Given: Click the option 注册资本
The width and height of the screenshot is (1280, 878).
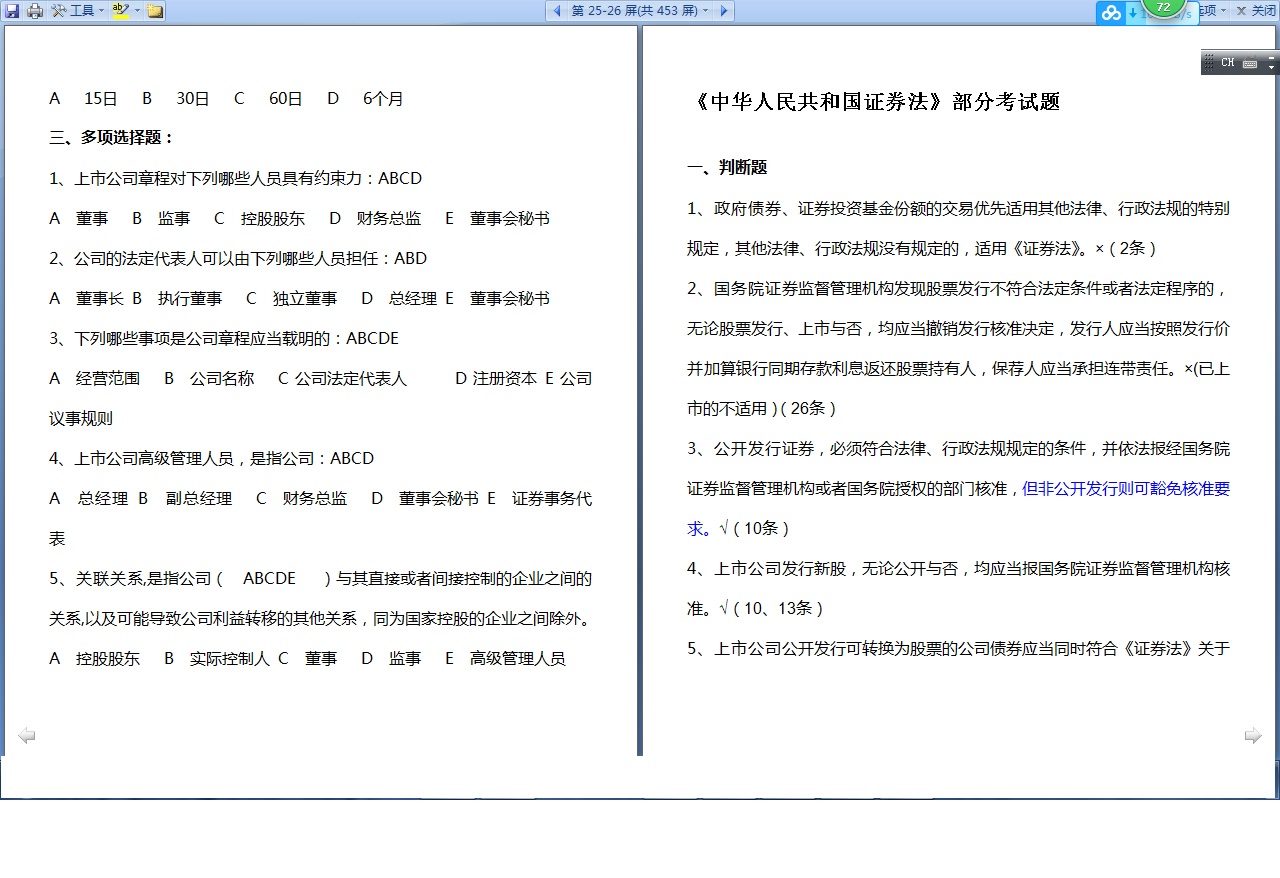Looking at the screenshot, I should (505, 378).
